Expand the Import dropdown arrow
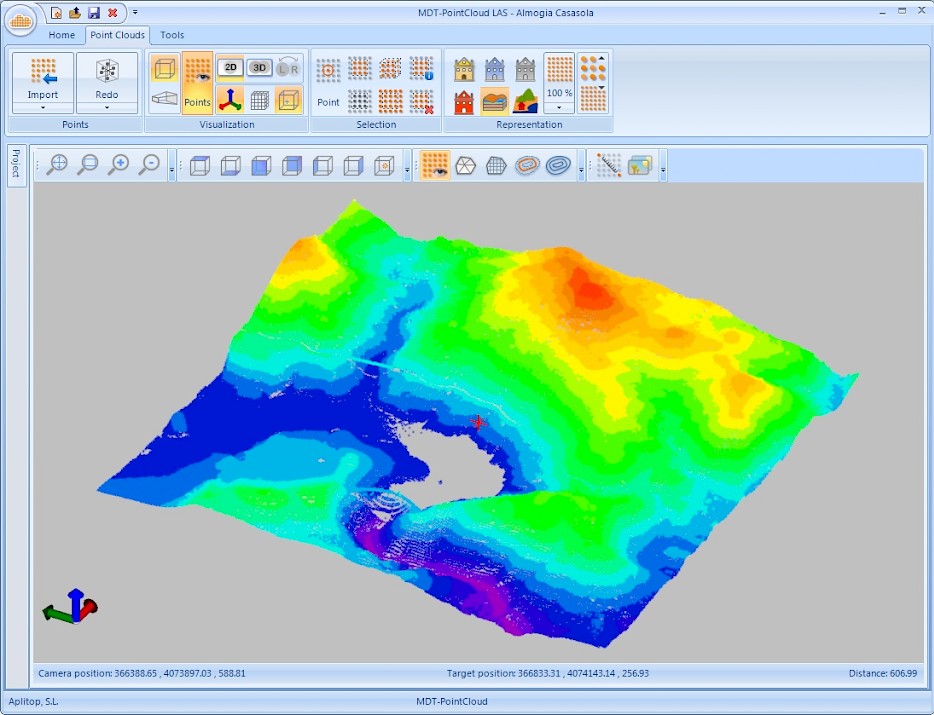Viewport: 934px width, 715px height. point(42,107)
